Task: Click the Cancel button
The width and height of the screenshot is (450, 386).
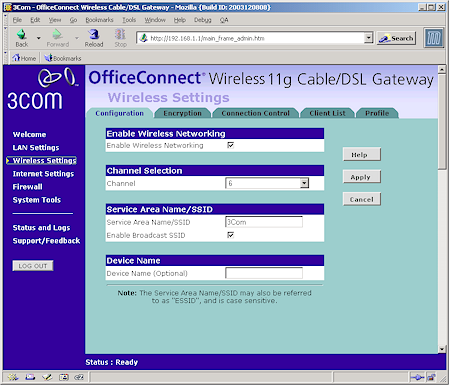Action: pyautogui.click(x=362, y=200)
